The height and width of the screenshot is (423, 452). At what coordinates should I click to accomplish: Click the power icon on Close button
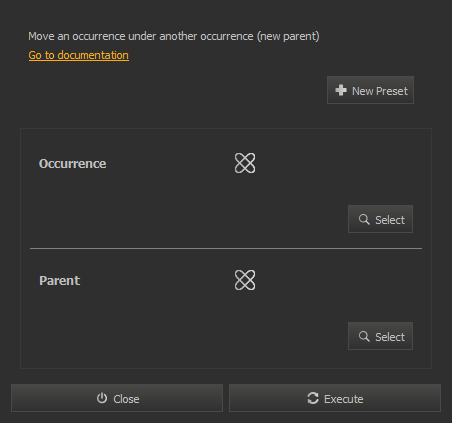click(x=102, y=398)
